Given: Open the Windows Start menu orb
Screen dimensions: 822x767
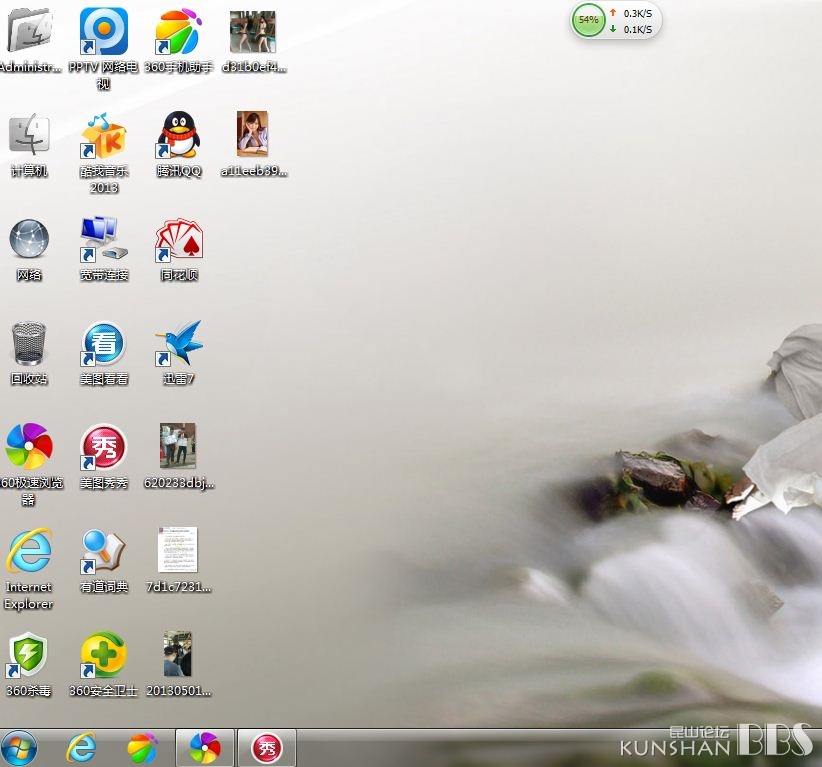Looking at the screenshot, I should [20, 747].
